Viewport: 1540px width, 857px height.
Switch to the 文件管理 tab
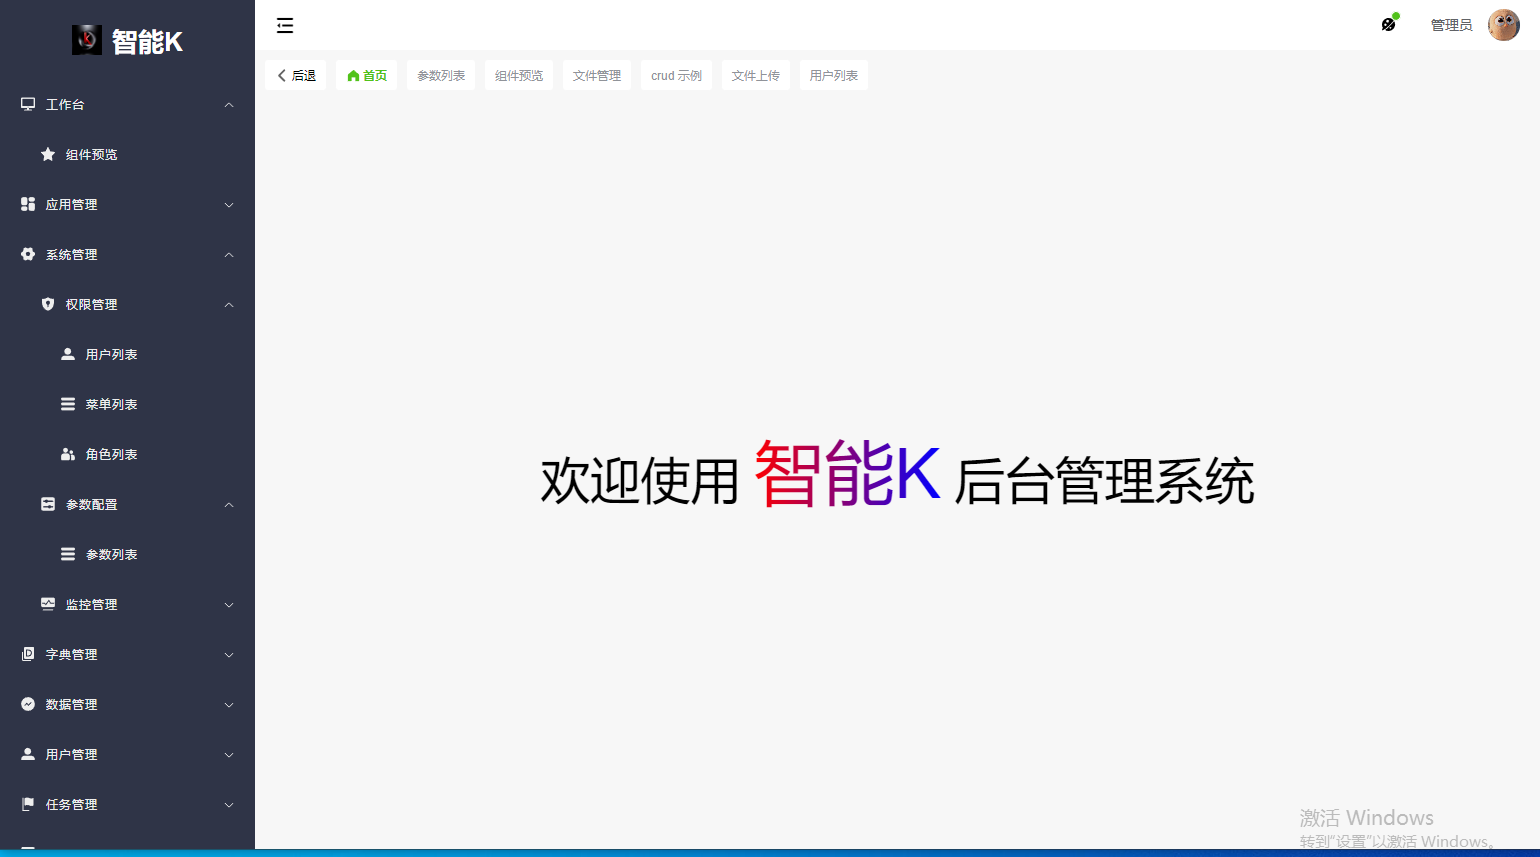click(x=597, y=74)
